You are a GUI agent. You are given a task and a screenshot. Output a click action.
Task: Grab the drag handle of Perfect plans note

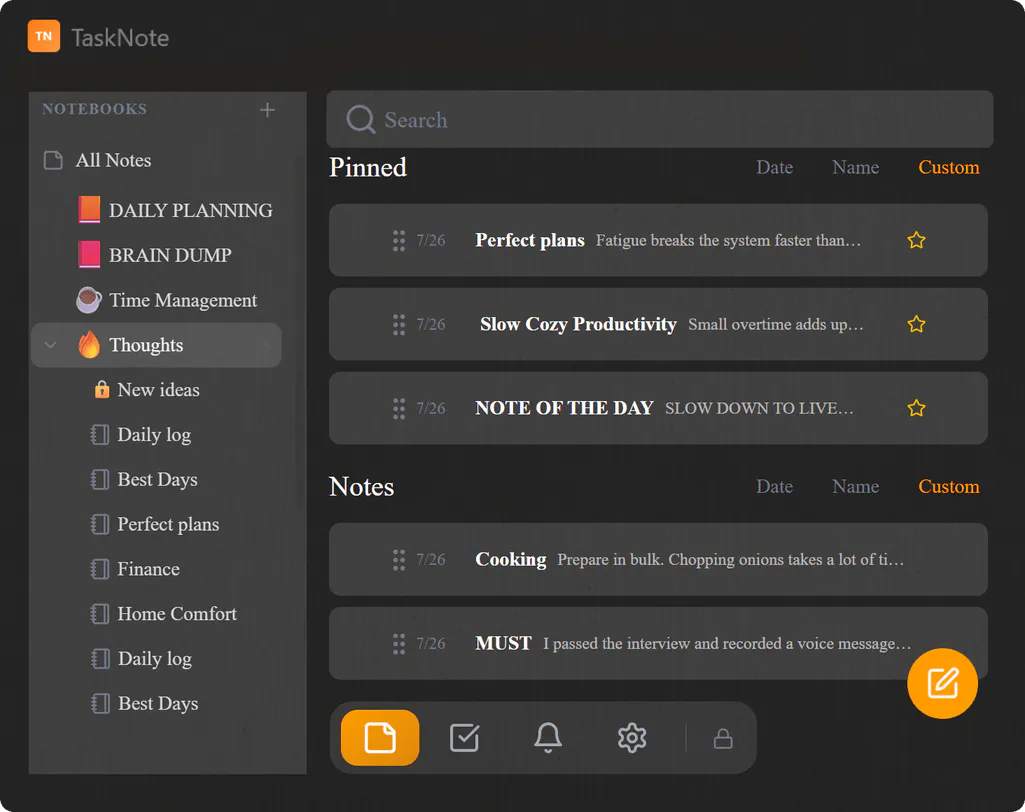(399, 241)
